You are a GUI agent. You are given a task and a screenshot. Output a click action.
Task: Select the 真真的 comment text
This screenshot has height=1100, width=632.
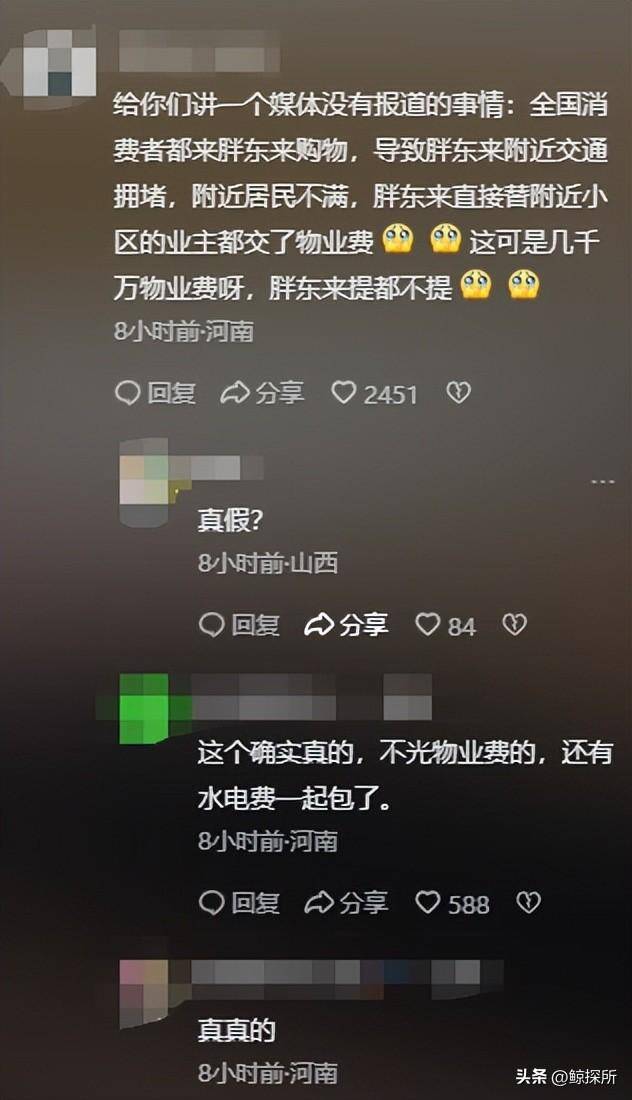tap(236, 1030)
